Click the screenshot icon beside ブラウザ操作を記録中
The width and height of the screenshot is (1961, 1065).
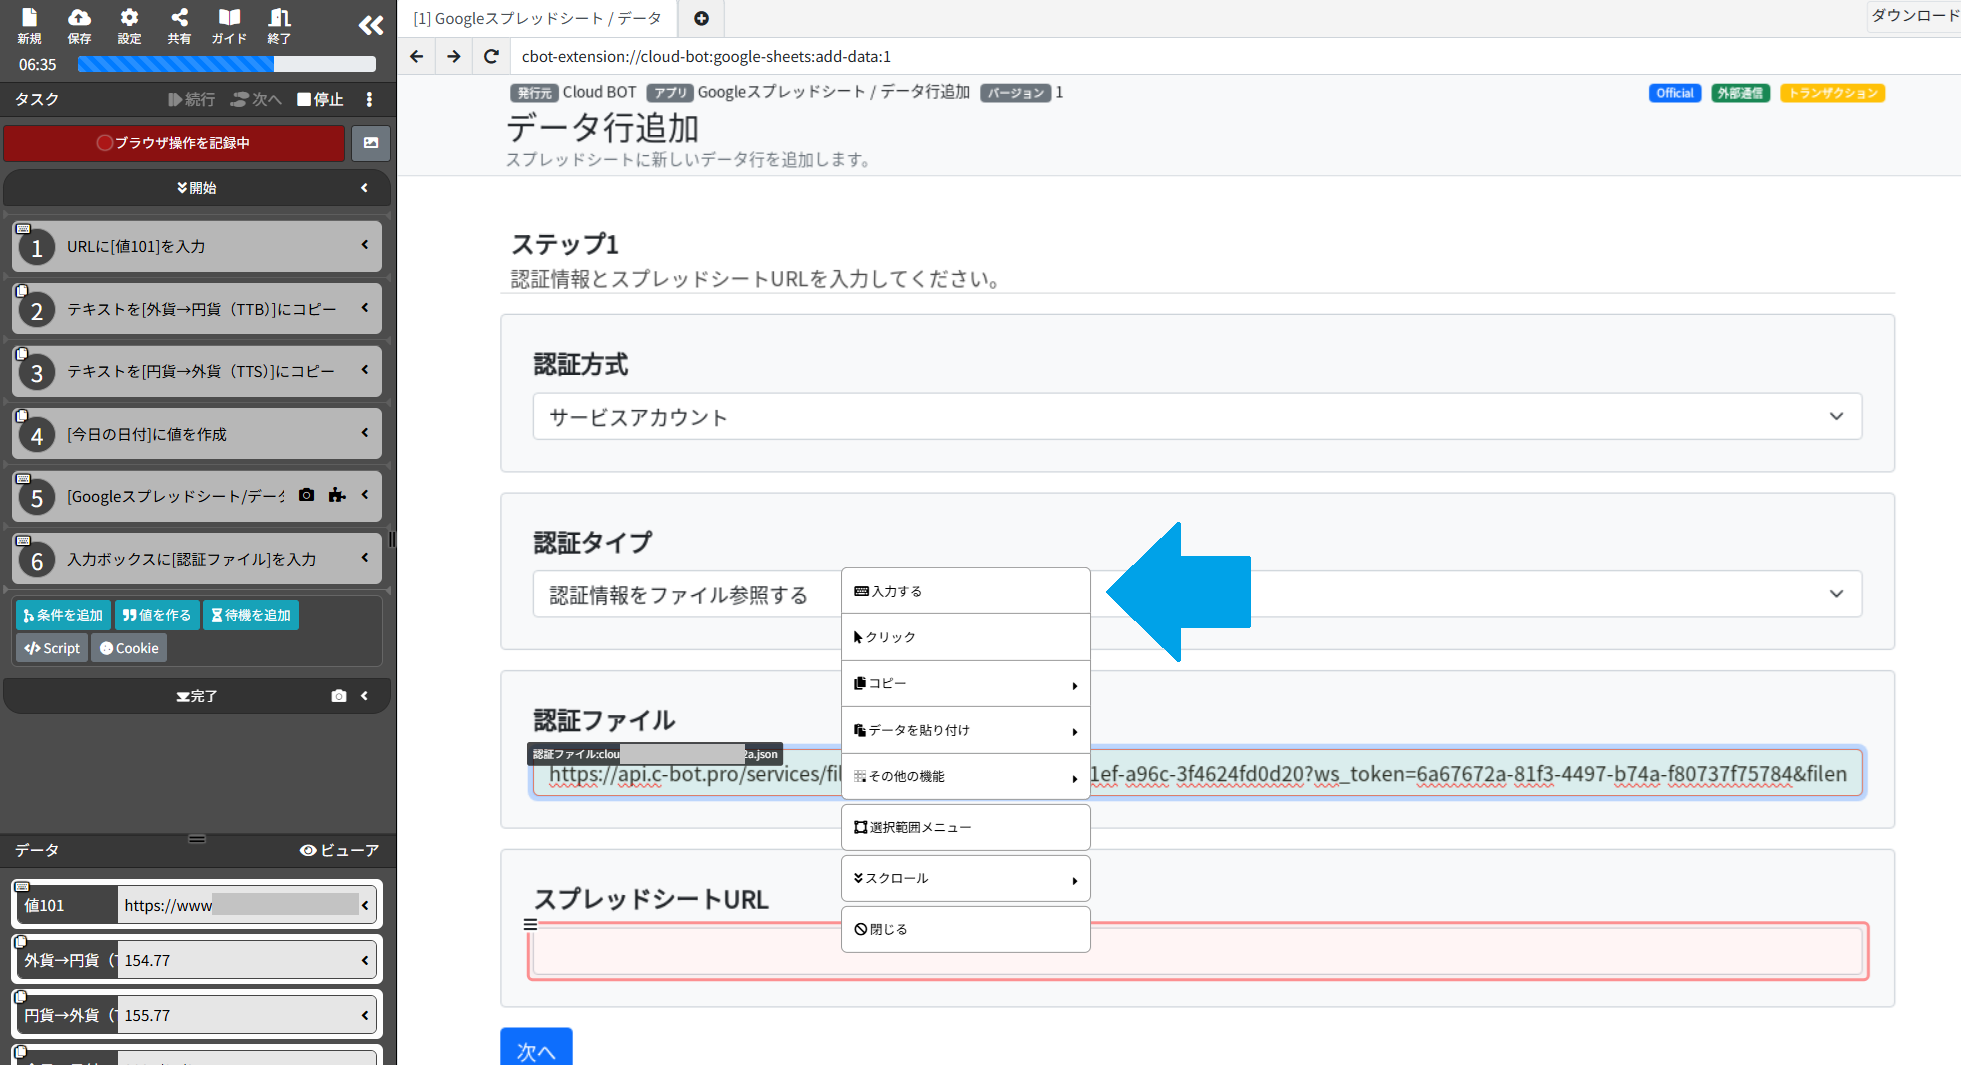pos(370,143)
